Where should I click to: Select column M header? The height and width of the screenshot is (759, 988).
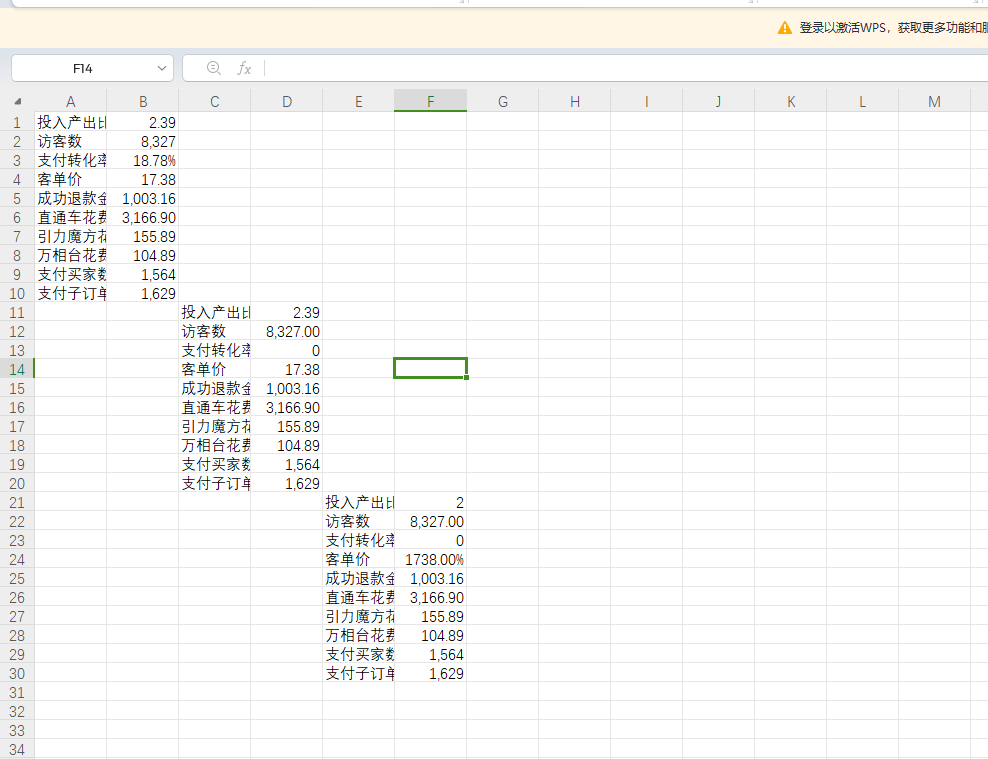click(934, 101)
